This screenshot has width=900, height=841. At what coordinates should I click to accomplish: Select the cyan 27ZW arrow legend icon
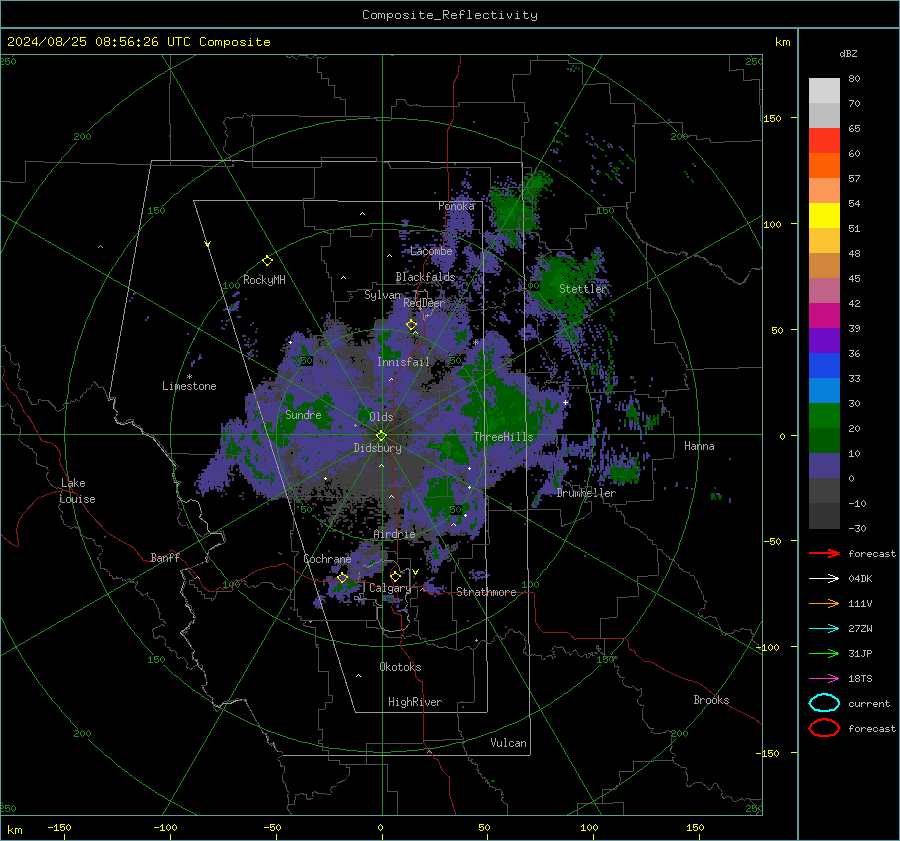824,629
